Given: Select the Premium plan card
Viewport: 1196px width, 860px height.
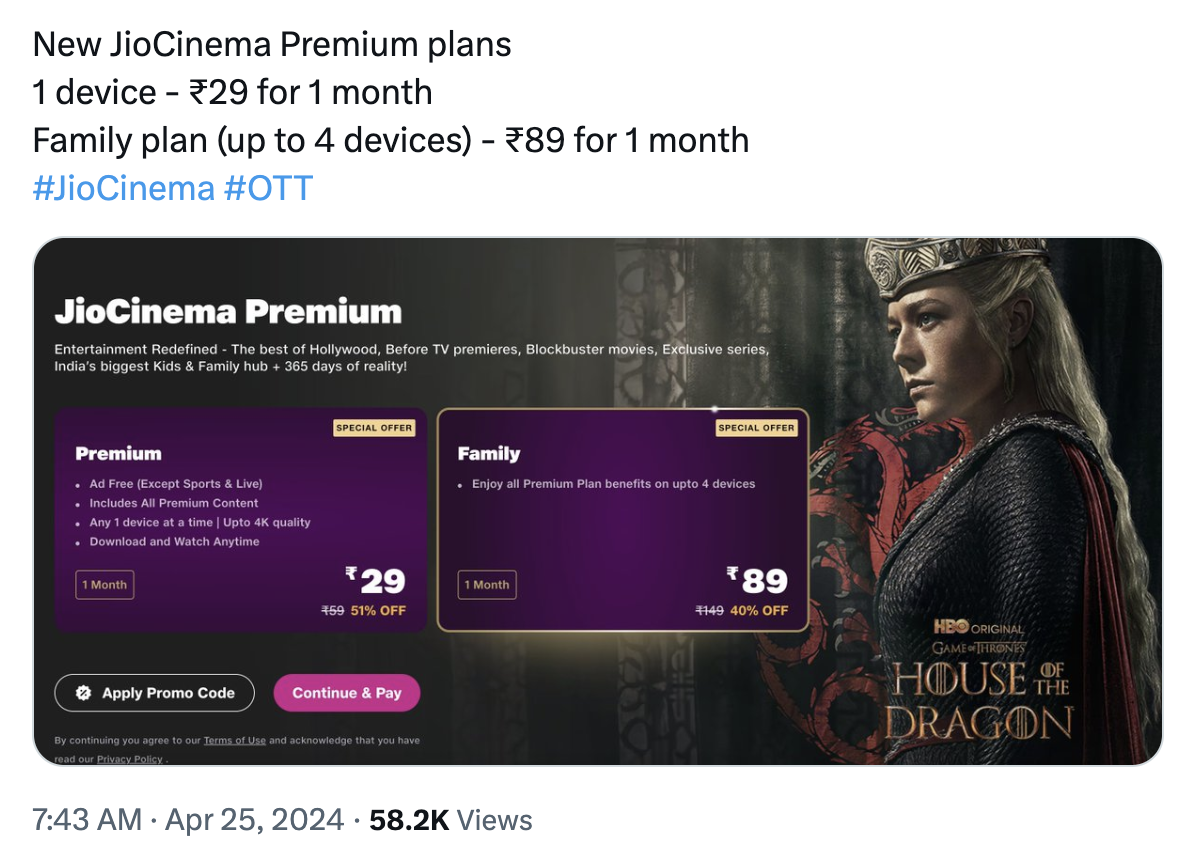Looking at the screenshot, I should coord(240,520).
